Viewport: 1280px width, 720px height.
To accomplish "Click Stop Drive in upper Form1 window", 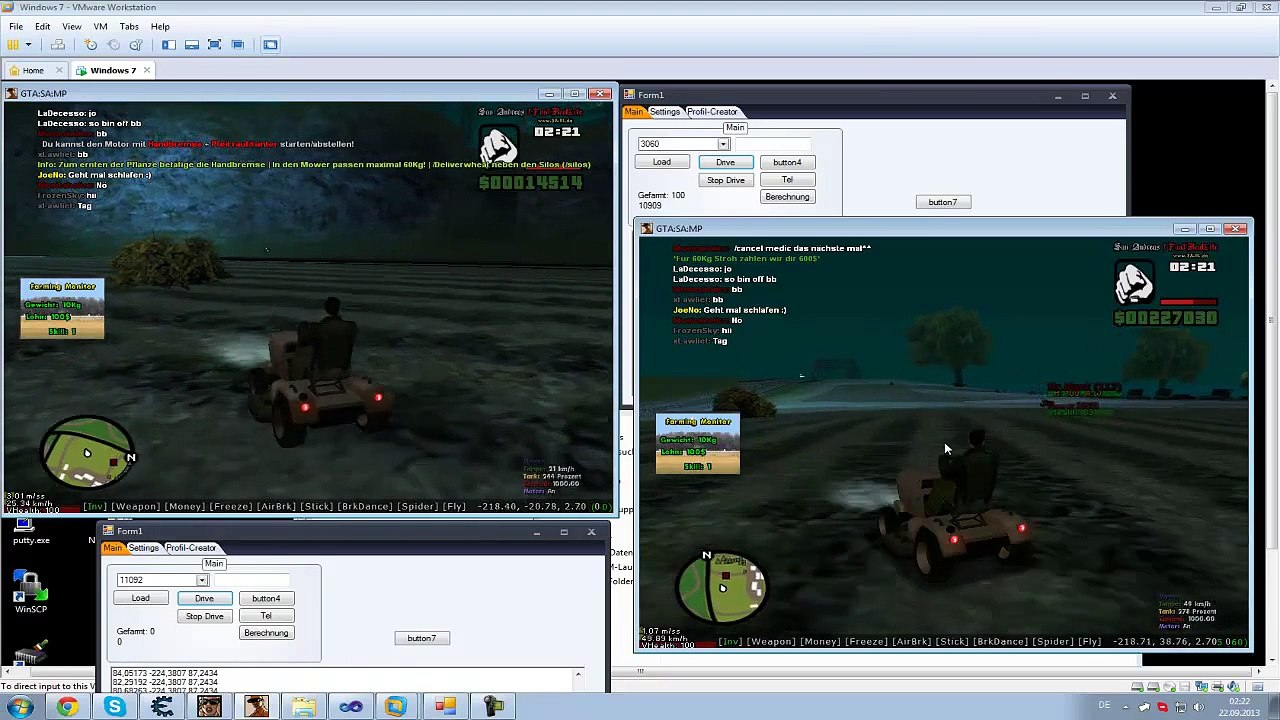I will [x=725, y=180].
